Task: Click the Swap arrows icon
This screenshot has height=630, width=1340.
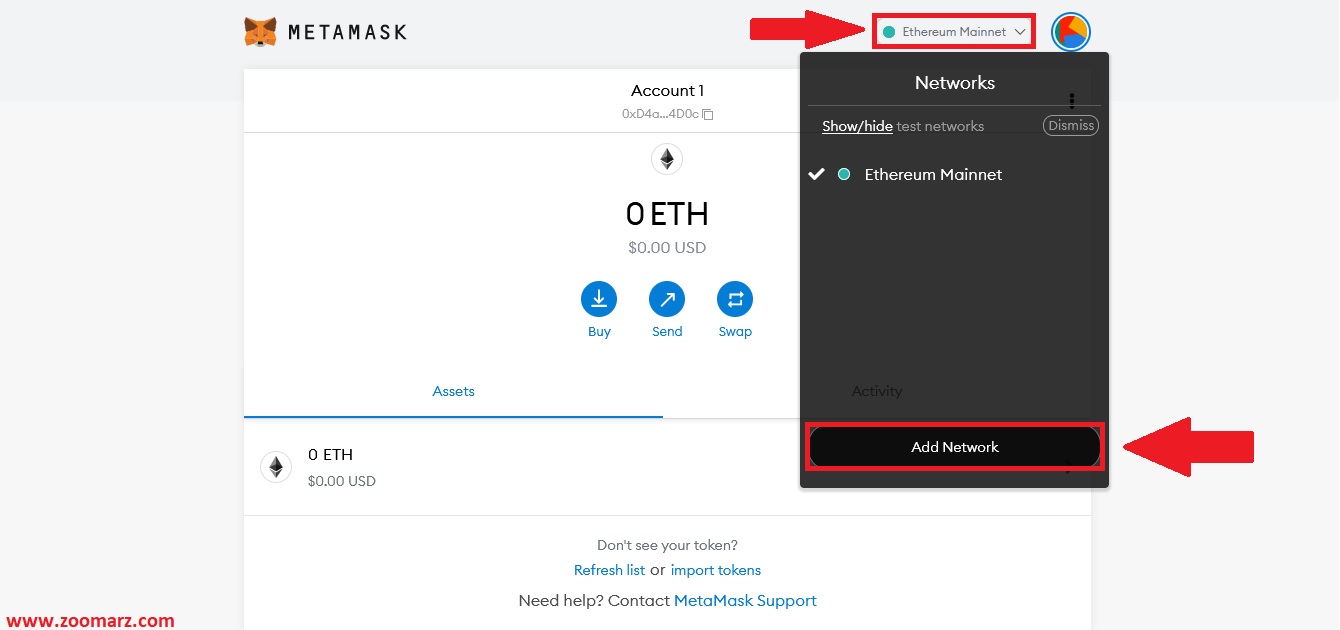Action: 735,299
